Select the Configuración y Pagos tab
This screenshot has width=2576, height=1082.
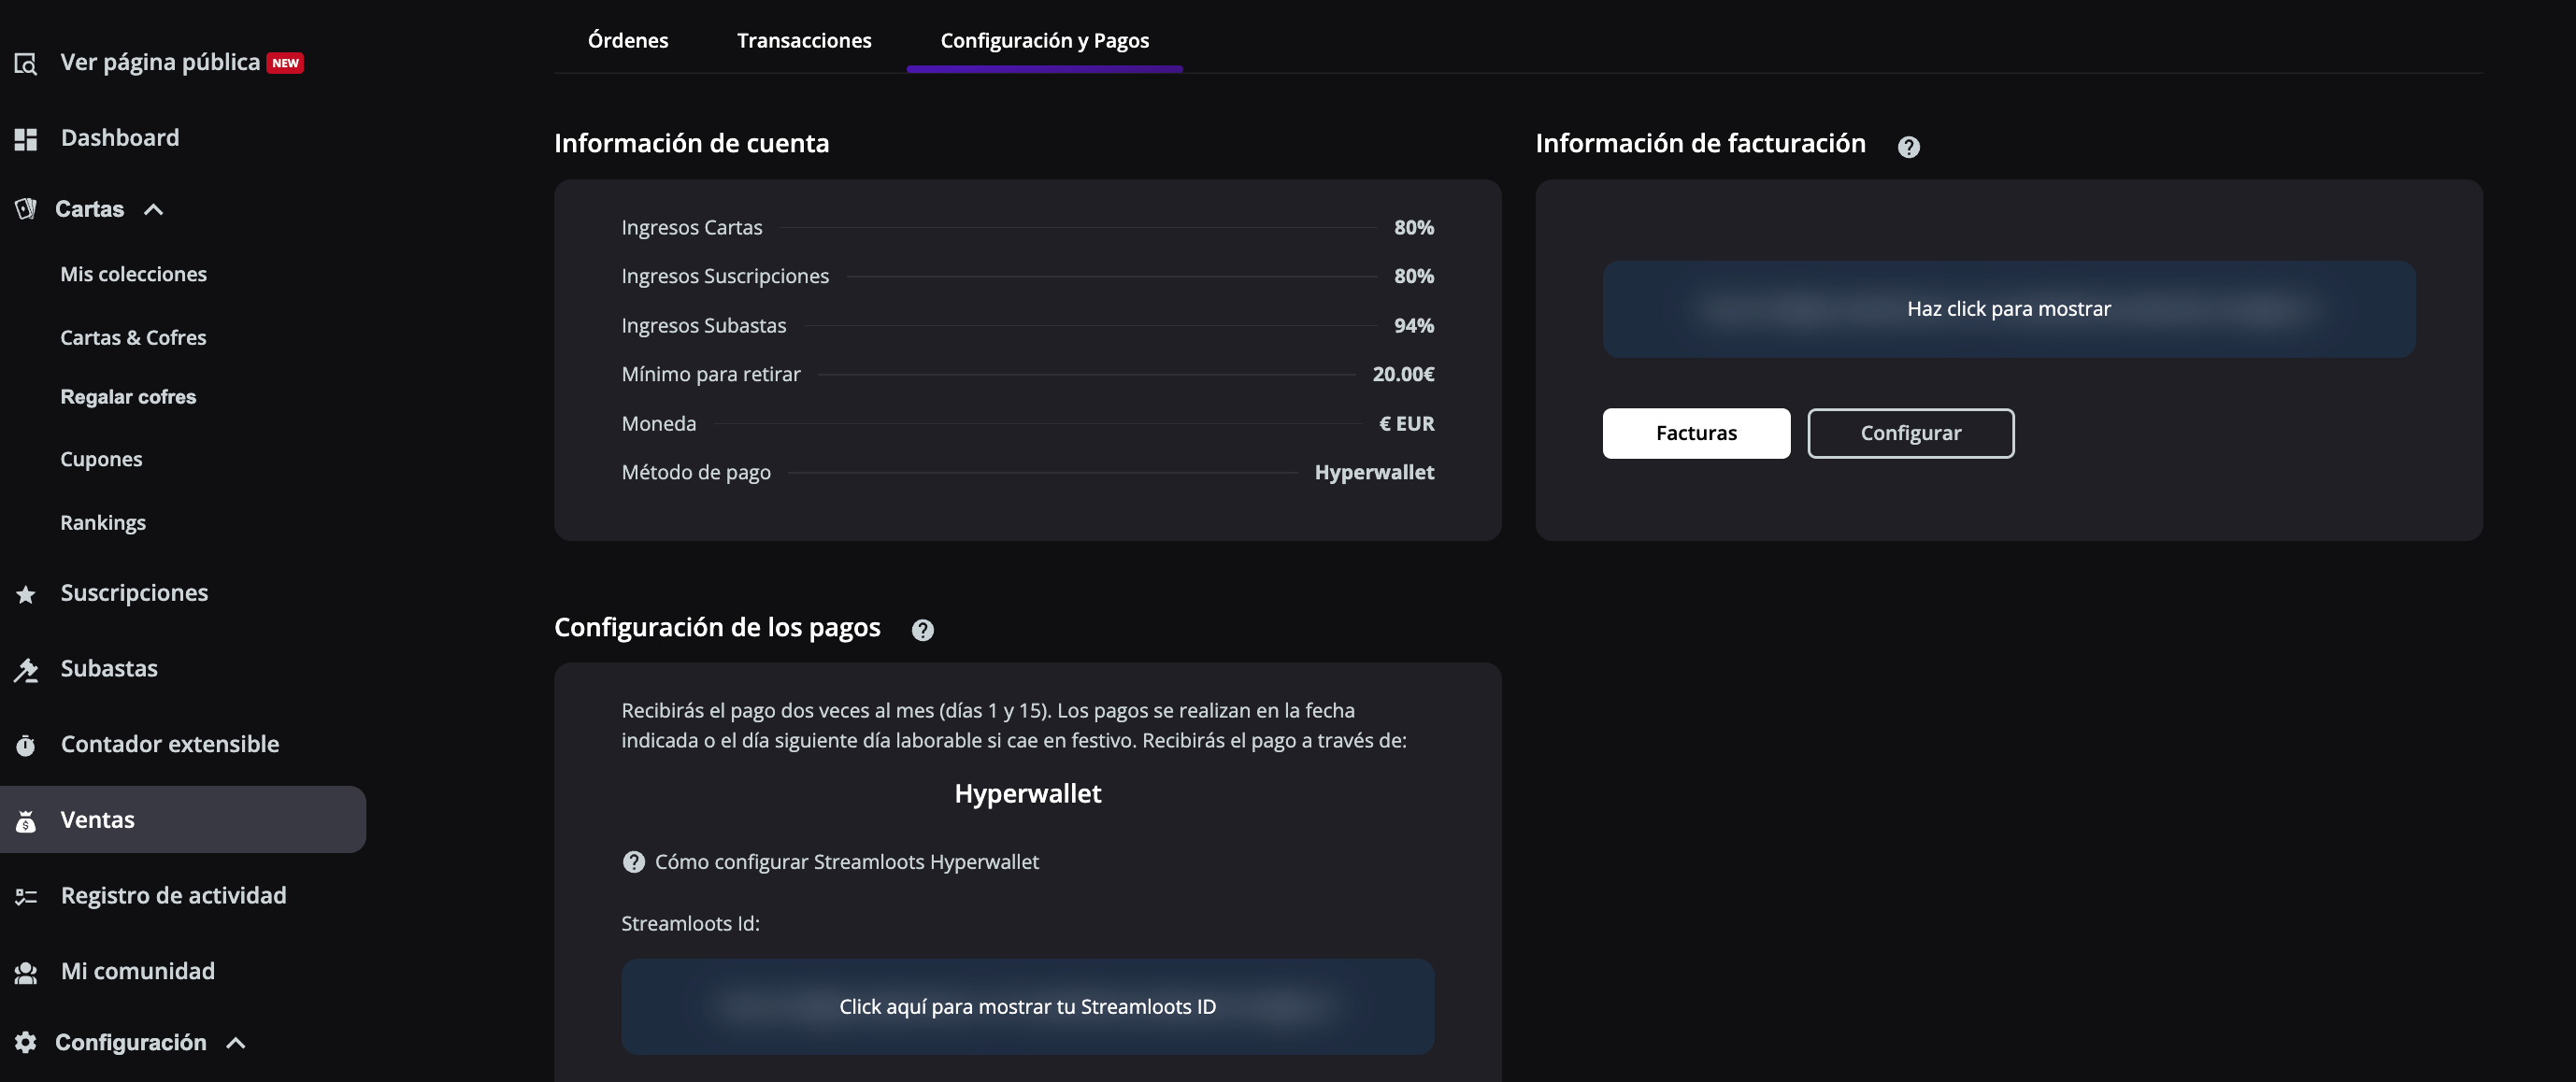pyautogui.click(x=1044, y=41)
